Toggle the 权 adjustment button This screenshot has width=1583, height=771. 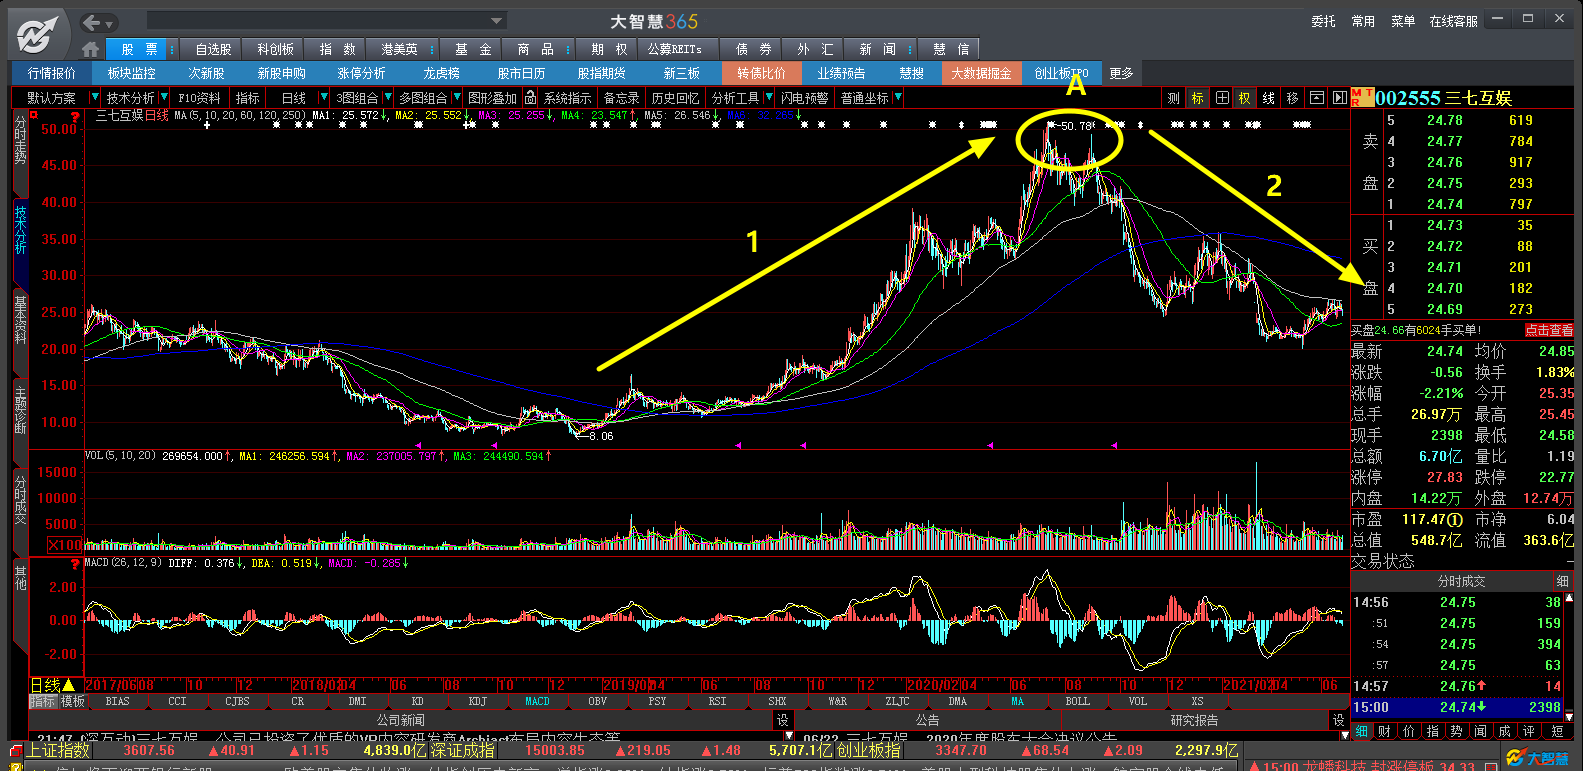(1244, 98)
